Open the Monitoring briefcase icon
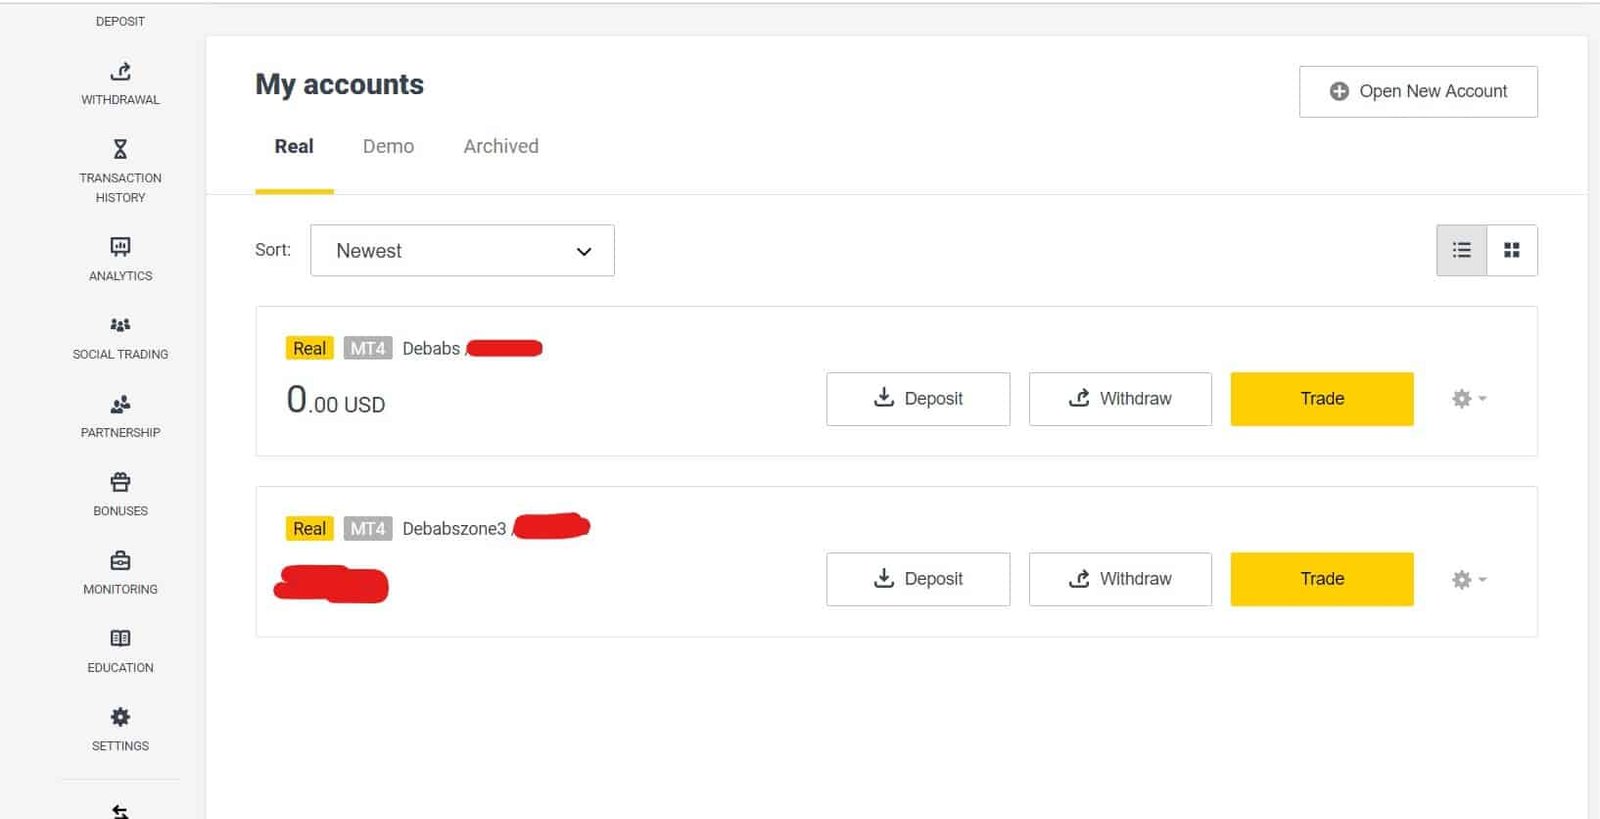 click(x=120, y=560)
